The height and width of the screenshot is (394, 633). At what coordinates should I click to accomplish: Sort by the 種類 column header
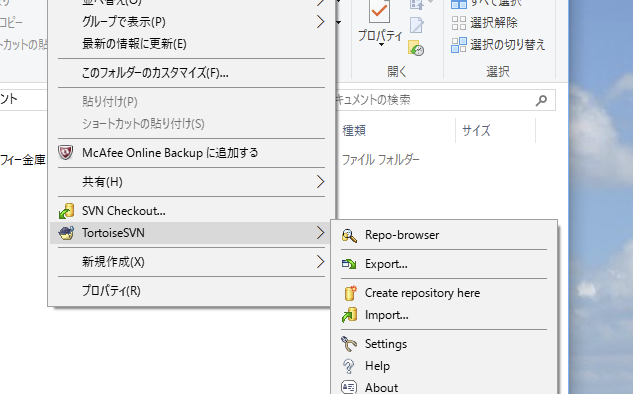click(354, 131)
